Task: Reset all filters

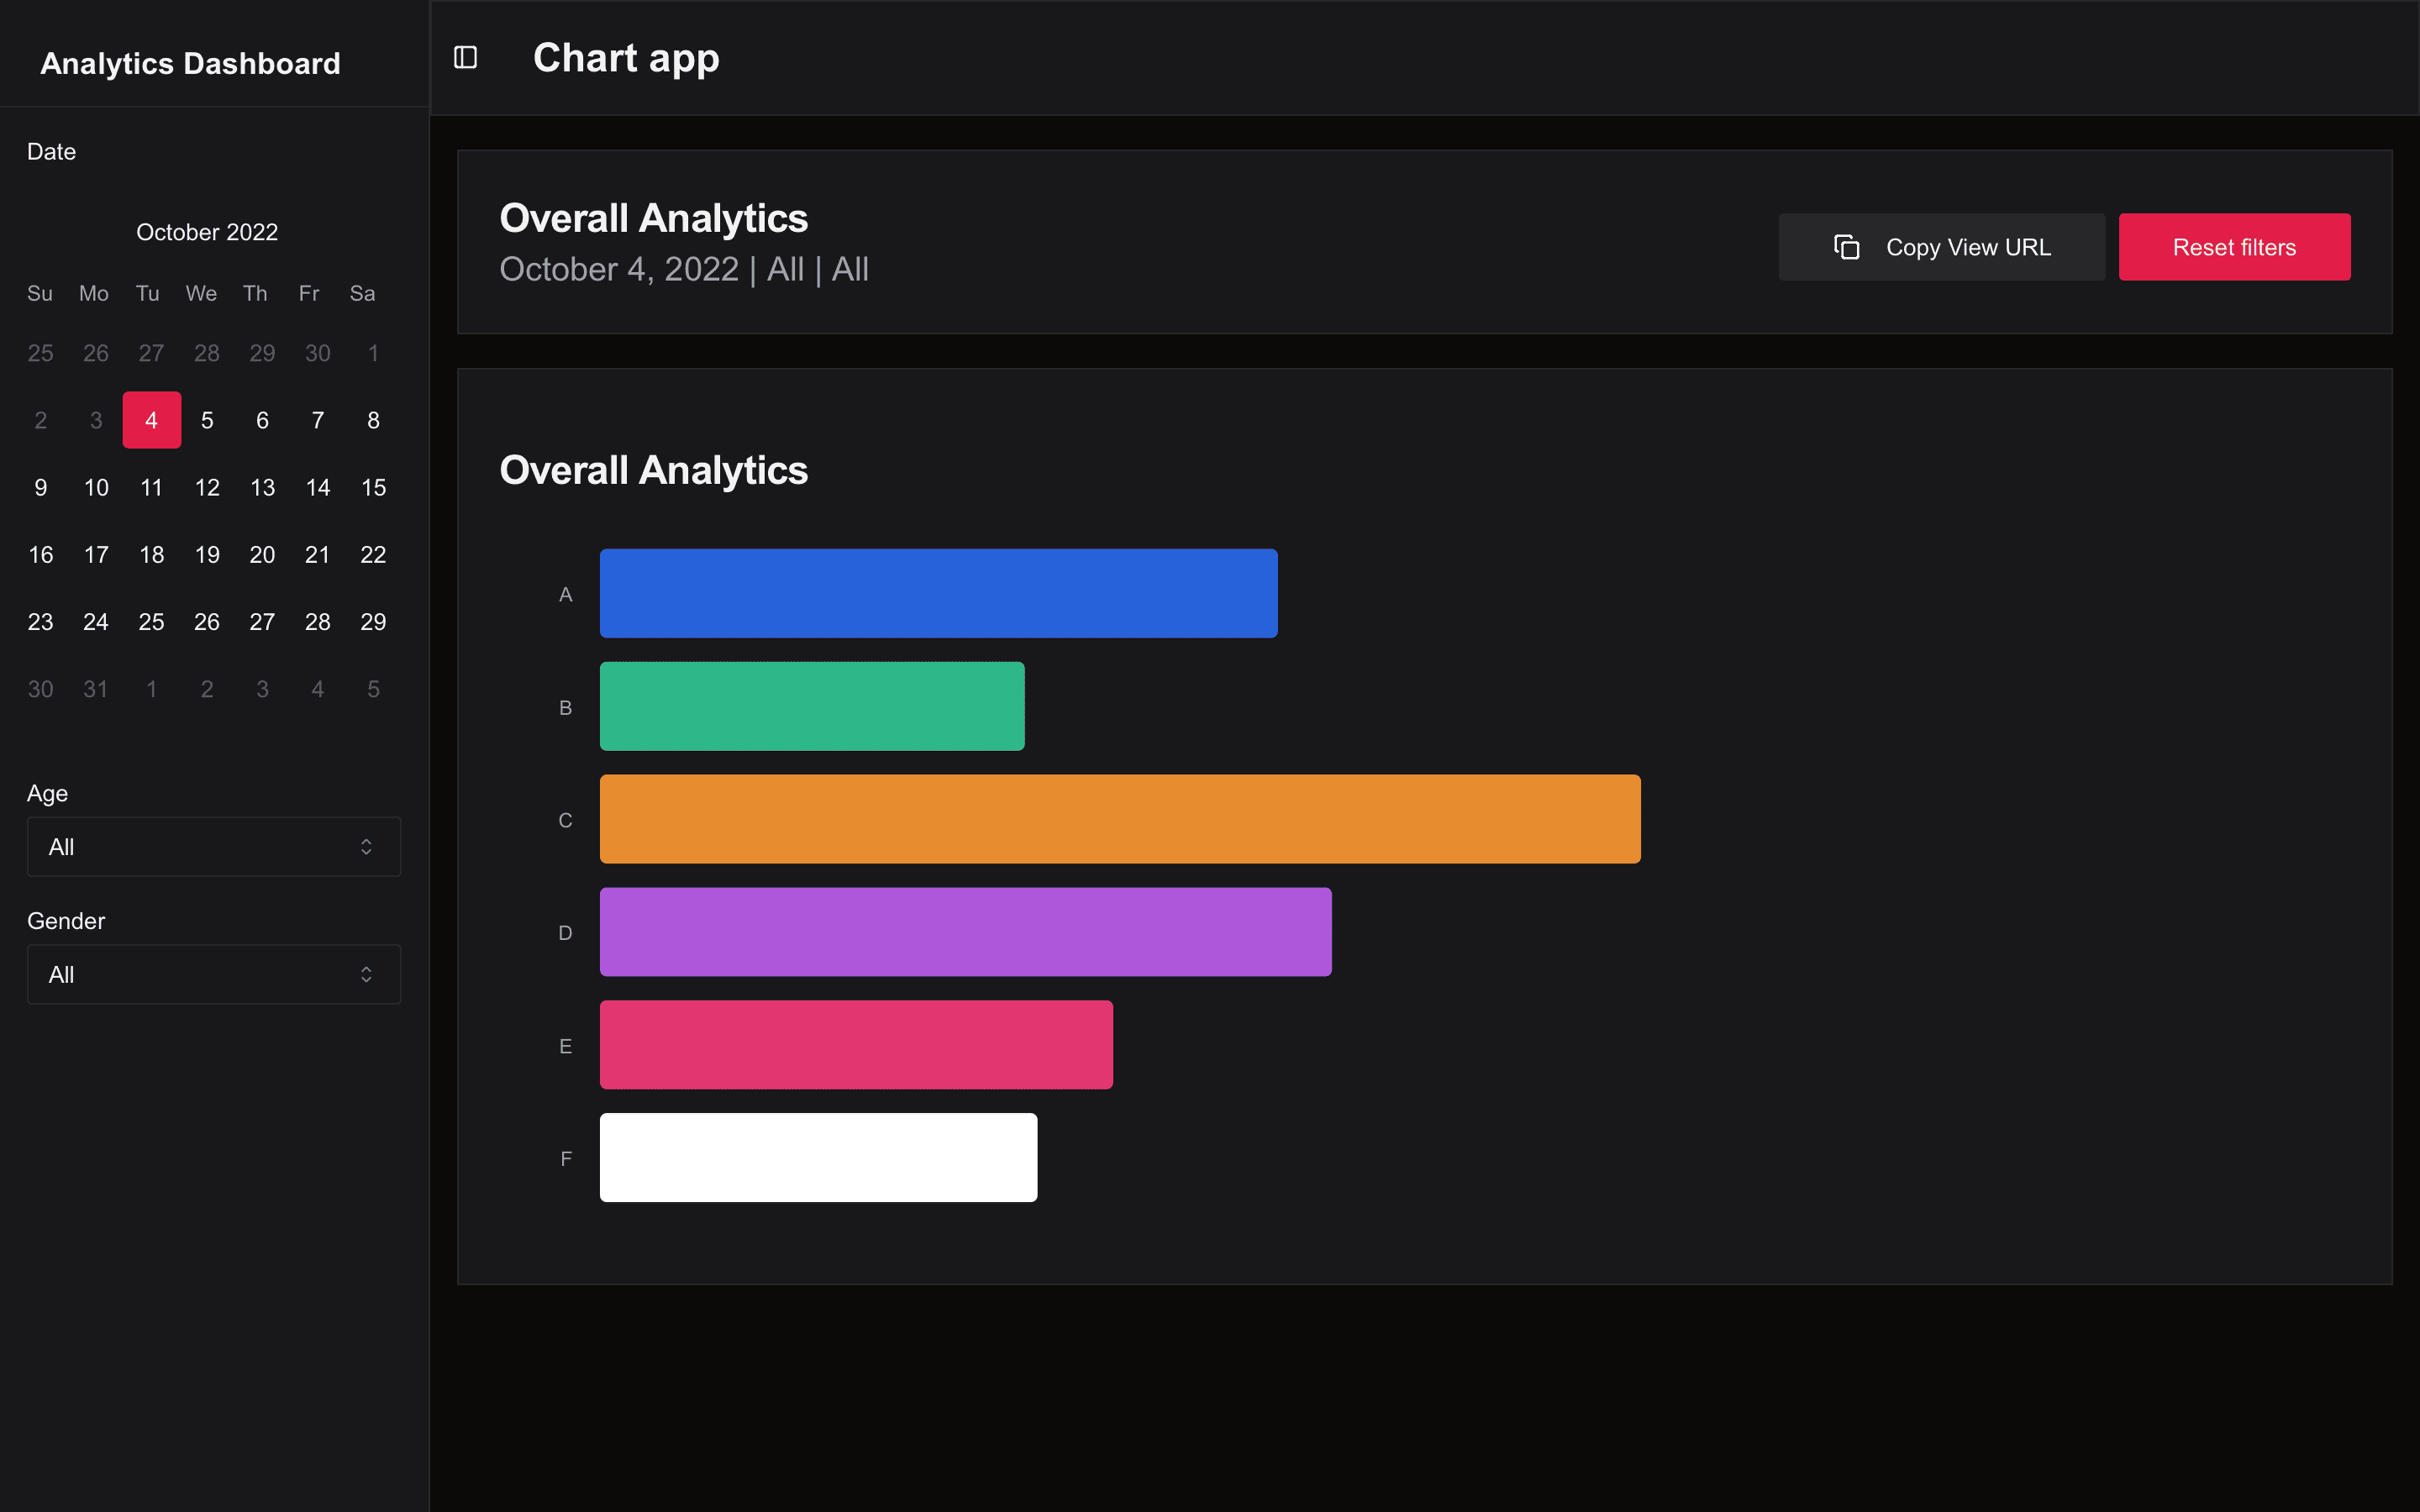Action: tap(2234, 247)
